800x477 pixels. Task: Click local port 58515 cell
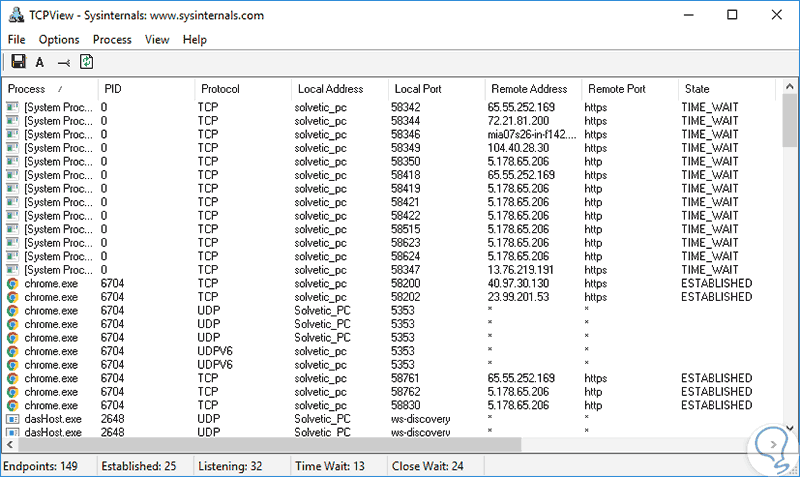406,229
